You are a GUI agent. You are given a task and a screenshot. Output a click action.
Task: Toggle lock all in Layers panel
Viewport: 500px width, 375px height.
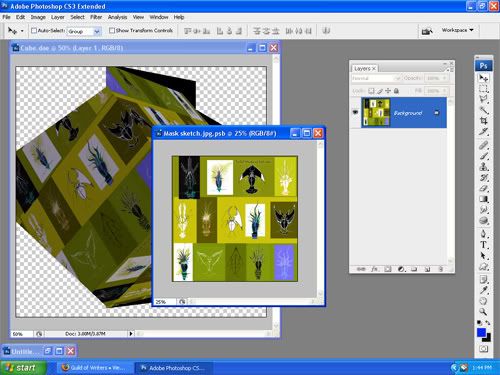click(396, 91)
